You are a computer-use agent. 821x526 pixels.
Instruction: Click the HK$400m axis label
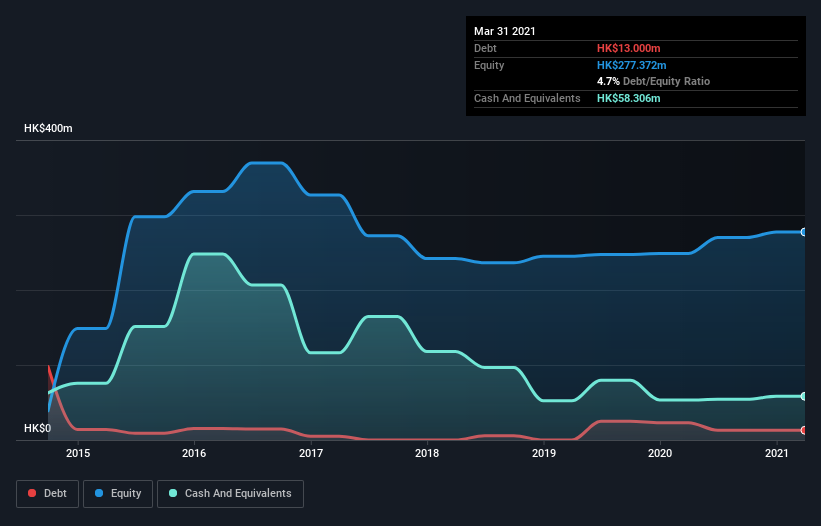click(x=48, y=128)
